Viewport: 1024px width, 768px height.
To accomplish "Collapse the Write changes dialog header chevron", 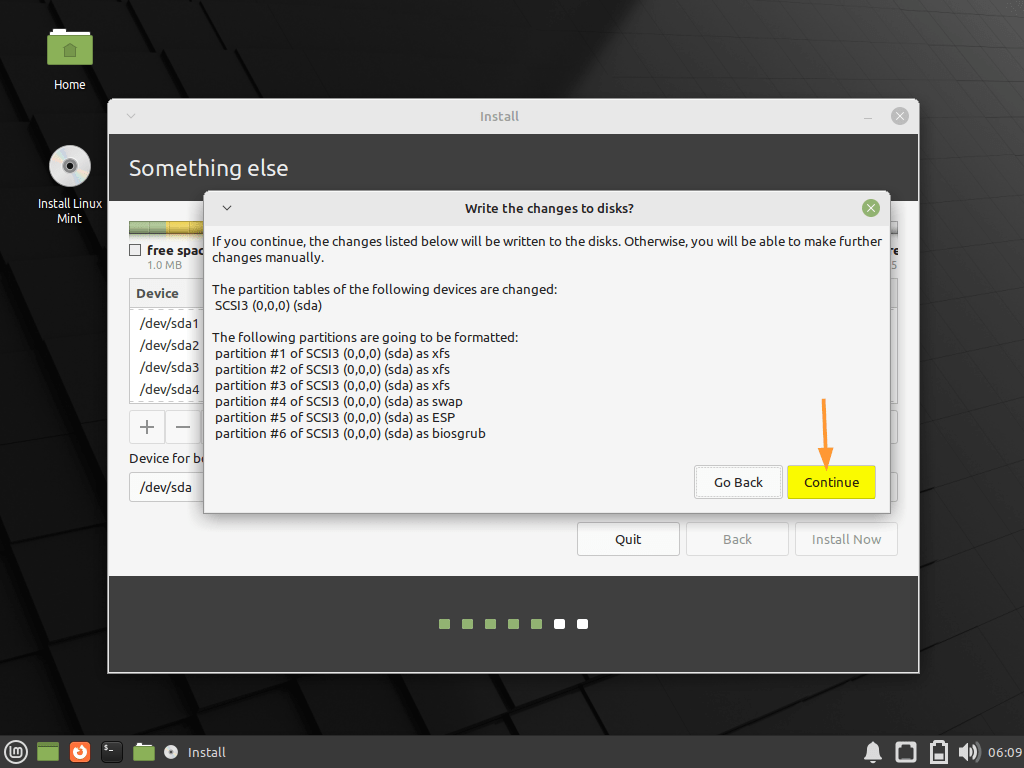I will click(x=226, y=208).
